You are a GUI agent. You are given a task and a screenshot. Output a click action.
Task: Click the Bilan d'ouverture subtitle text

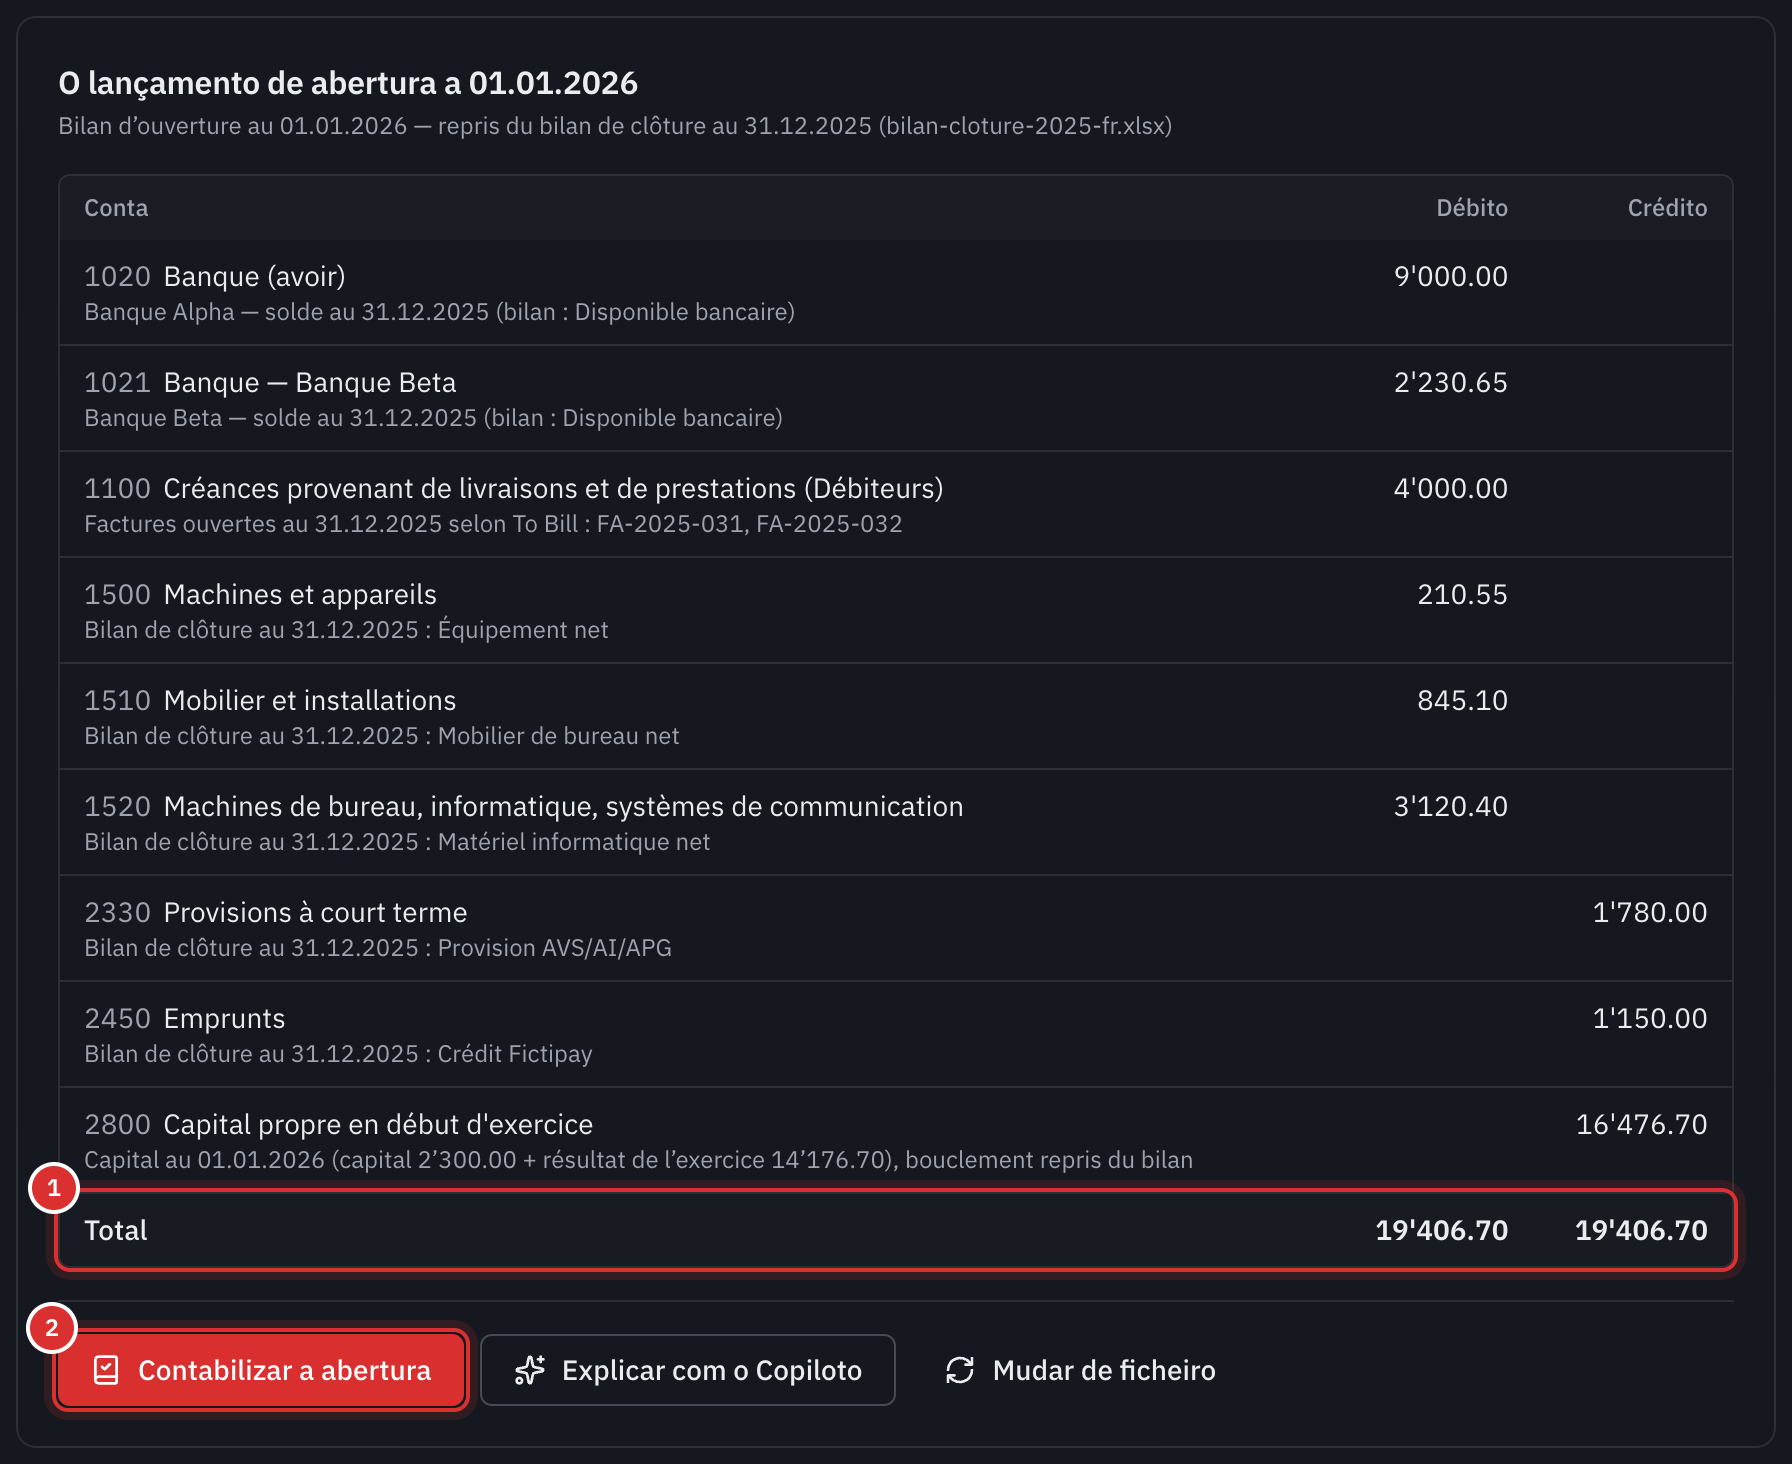(615, 126)
